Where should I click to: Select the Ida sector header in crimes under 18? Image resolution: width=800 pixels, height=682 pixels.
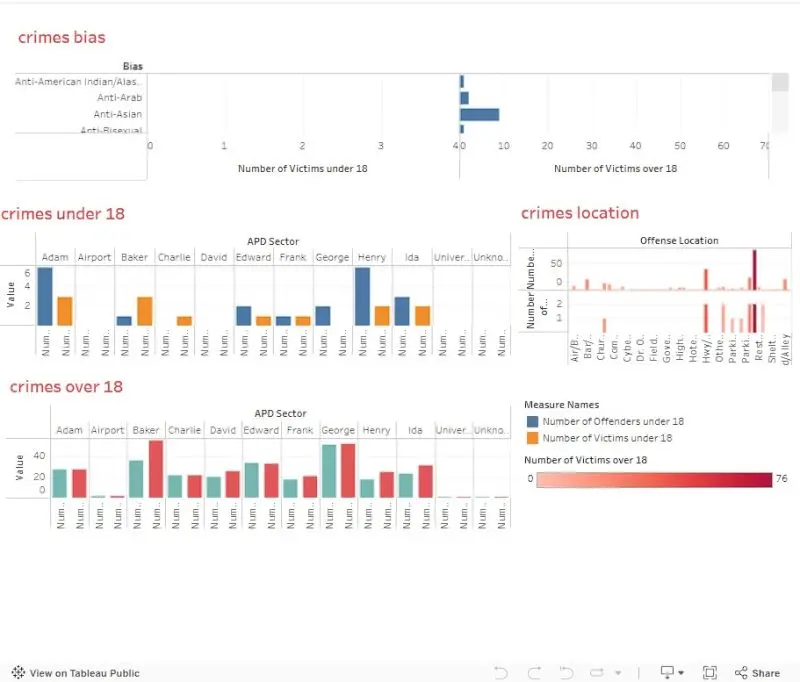tap(412, 257)
